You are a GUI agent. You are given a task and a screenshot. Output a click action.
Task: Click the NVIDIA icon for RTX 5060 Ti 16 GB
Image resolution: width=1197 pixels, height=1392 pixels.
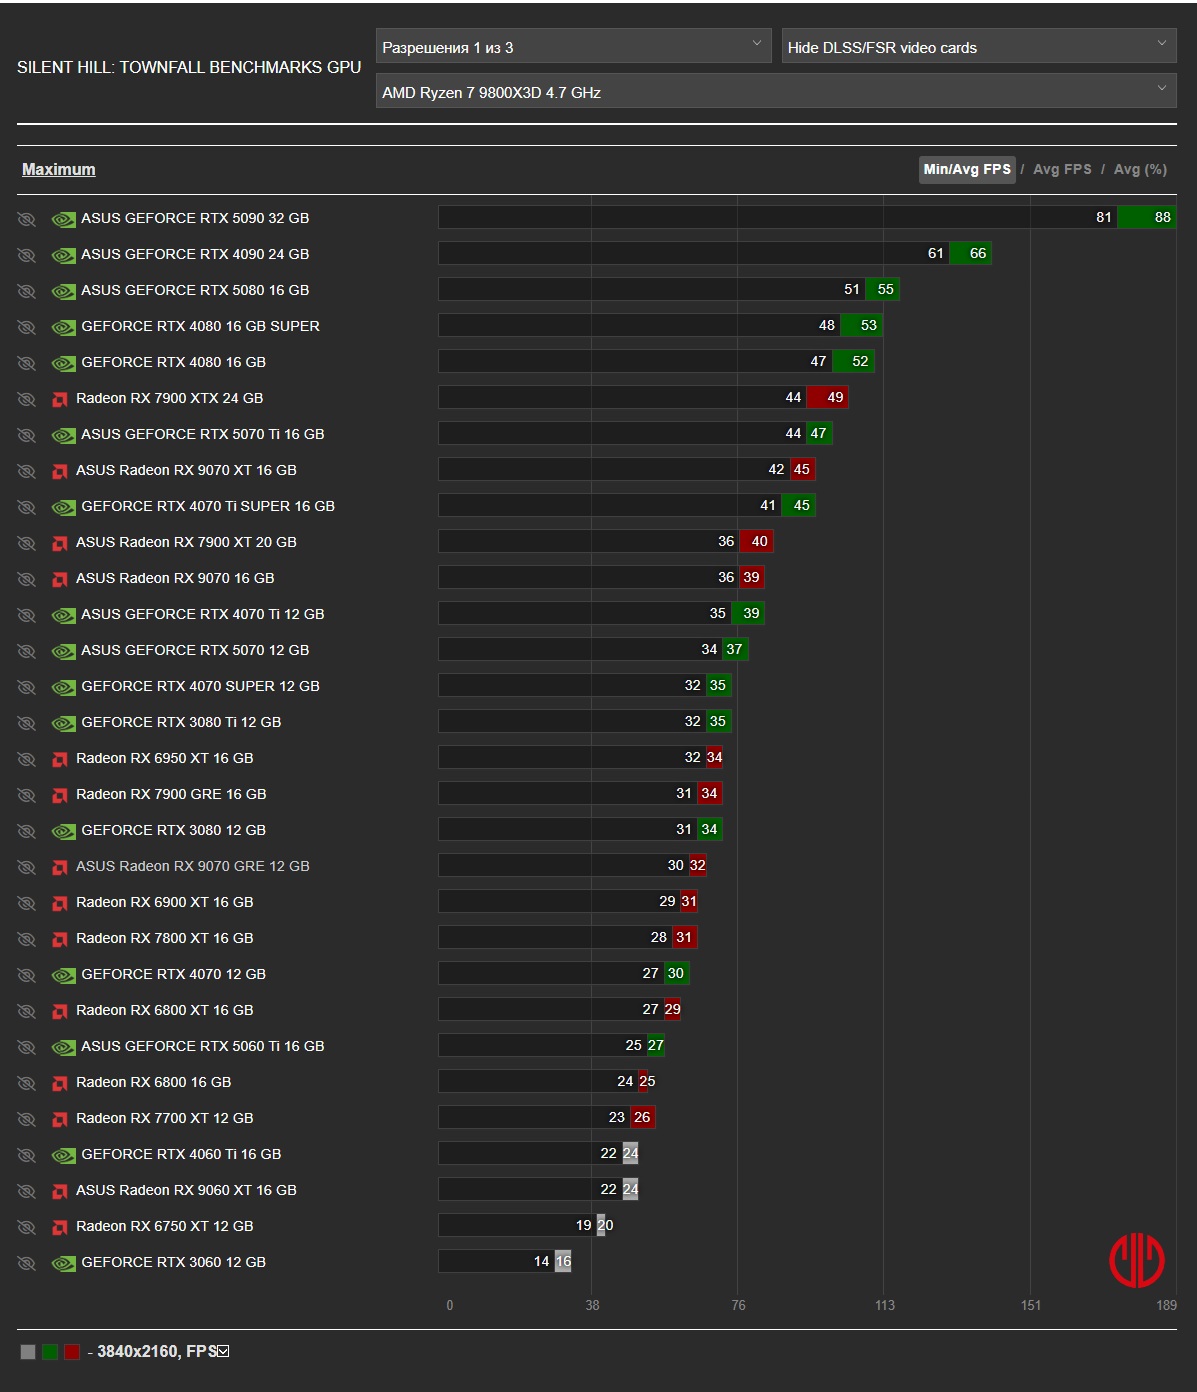pyautogui.click(x=63, y=1047)
